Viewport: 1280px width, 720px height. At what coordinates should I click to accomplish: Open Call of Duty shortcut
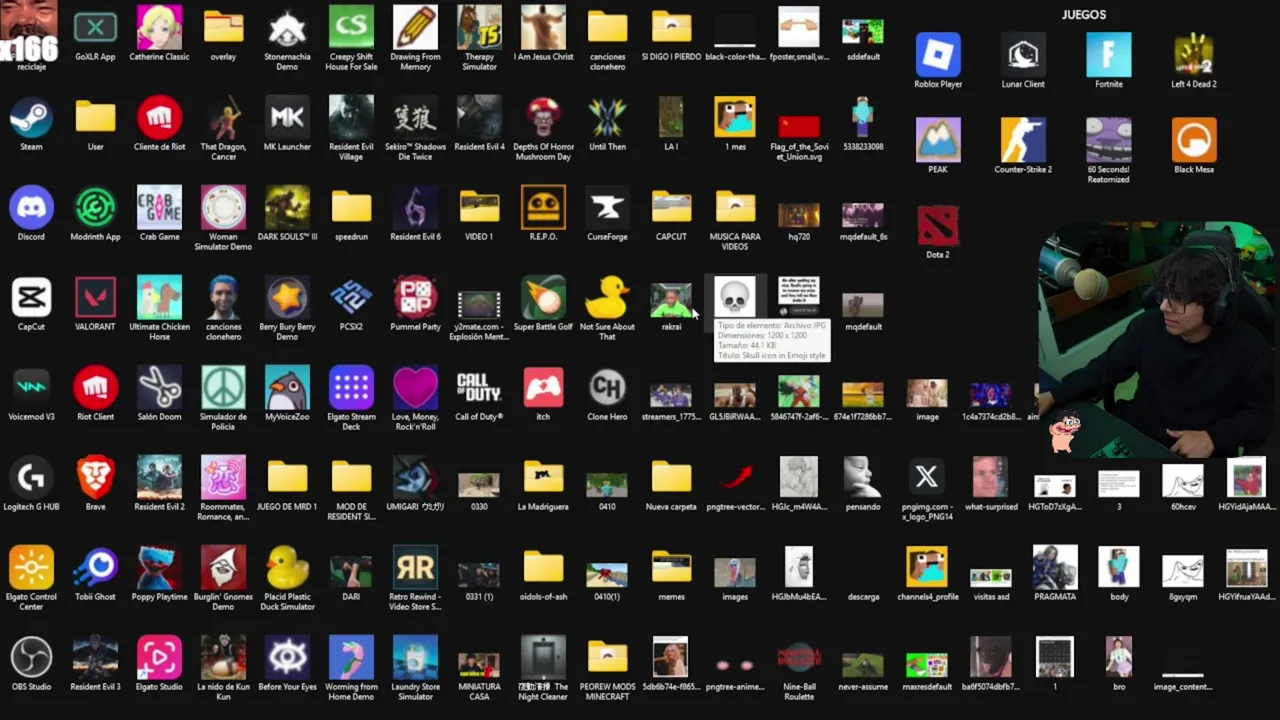point(479,388)
